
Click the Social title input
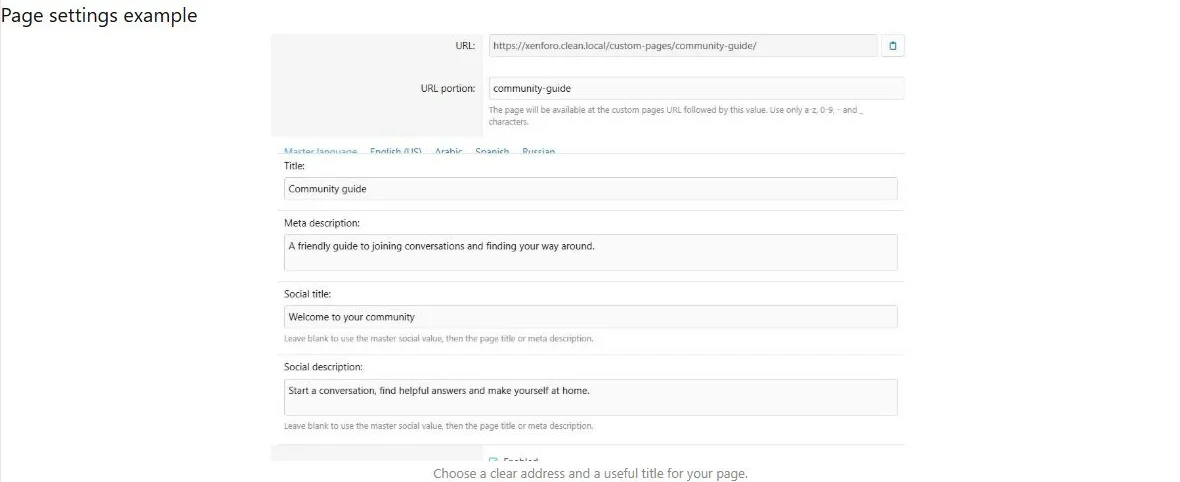(591, 316)
